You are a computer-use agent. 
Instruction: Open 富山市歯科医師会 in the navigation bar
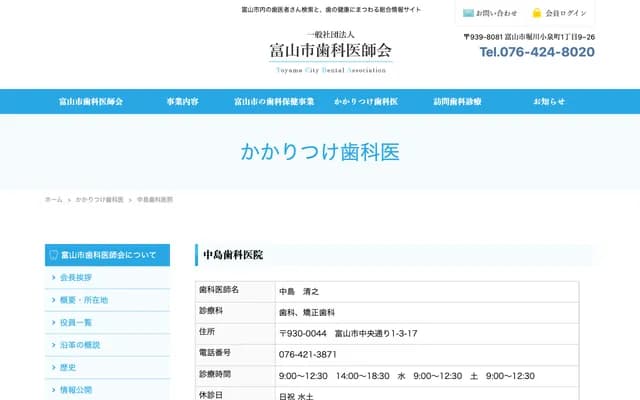91,102
